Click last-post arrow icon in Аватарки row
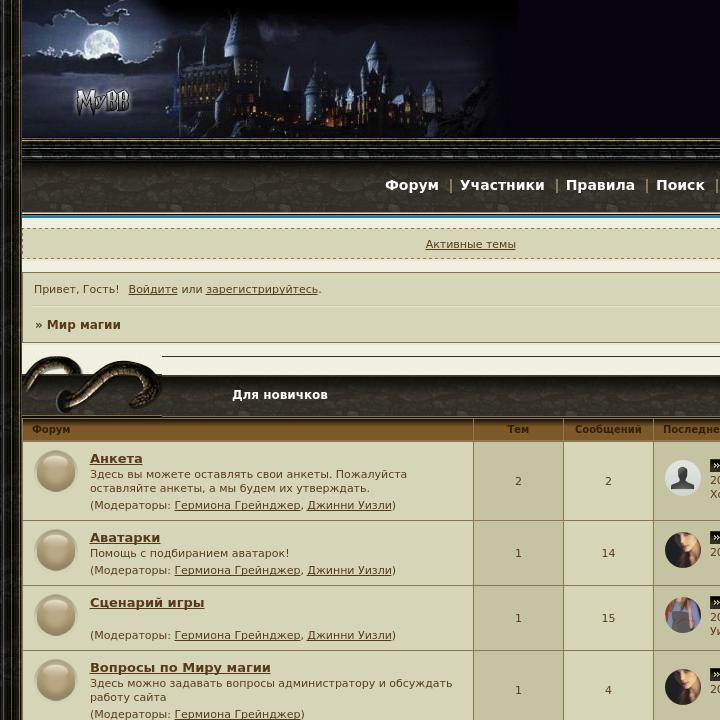The image size is (720, 720). coord(715,537)
